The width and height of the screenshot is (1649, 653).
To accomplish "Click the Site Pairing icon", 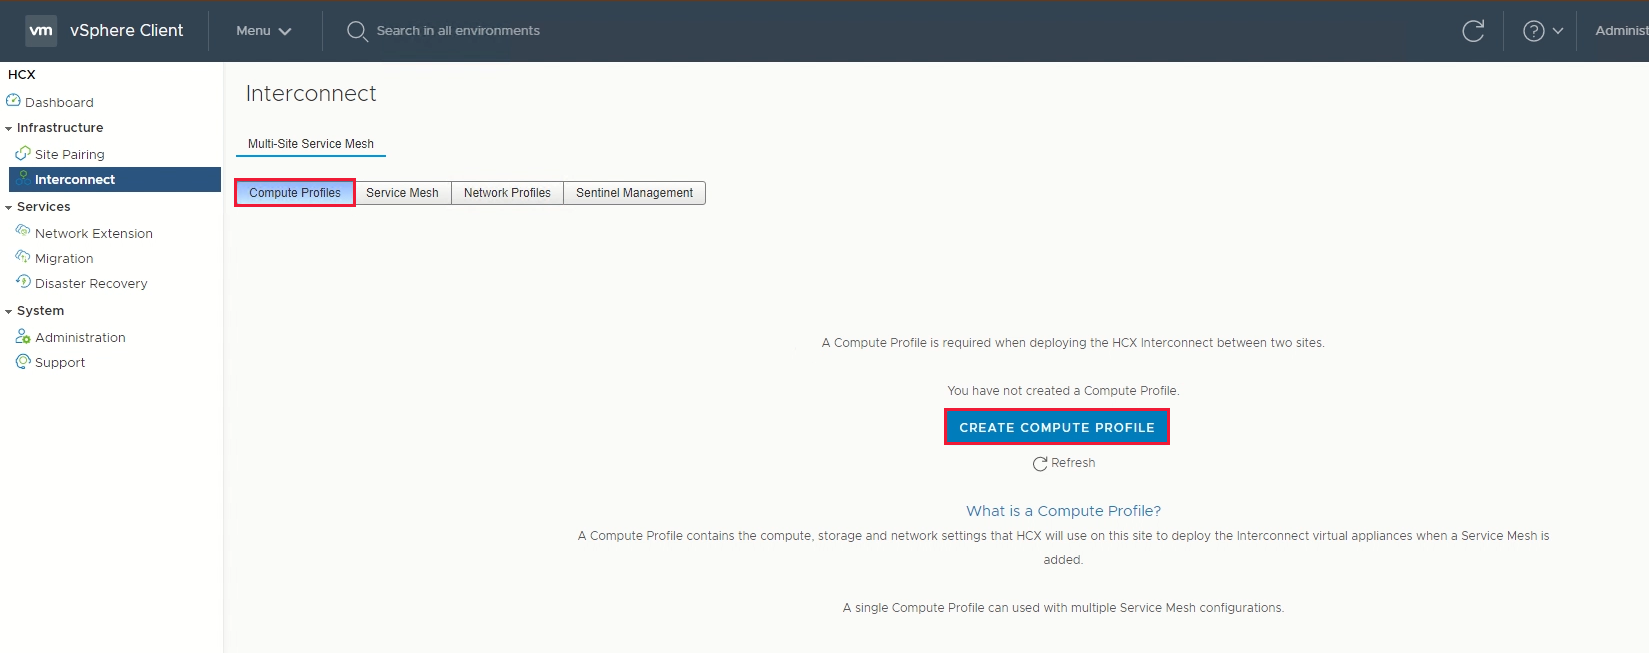I will coord(23,153).
